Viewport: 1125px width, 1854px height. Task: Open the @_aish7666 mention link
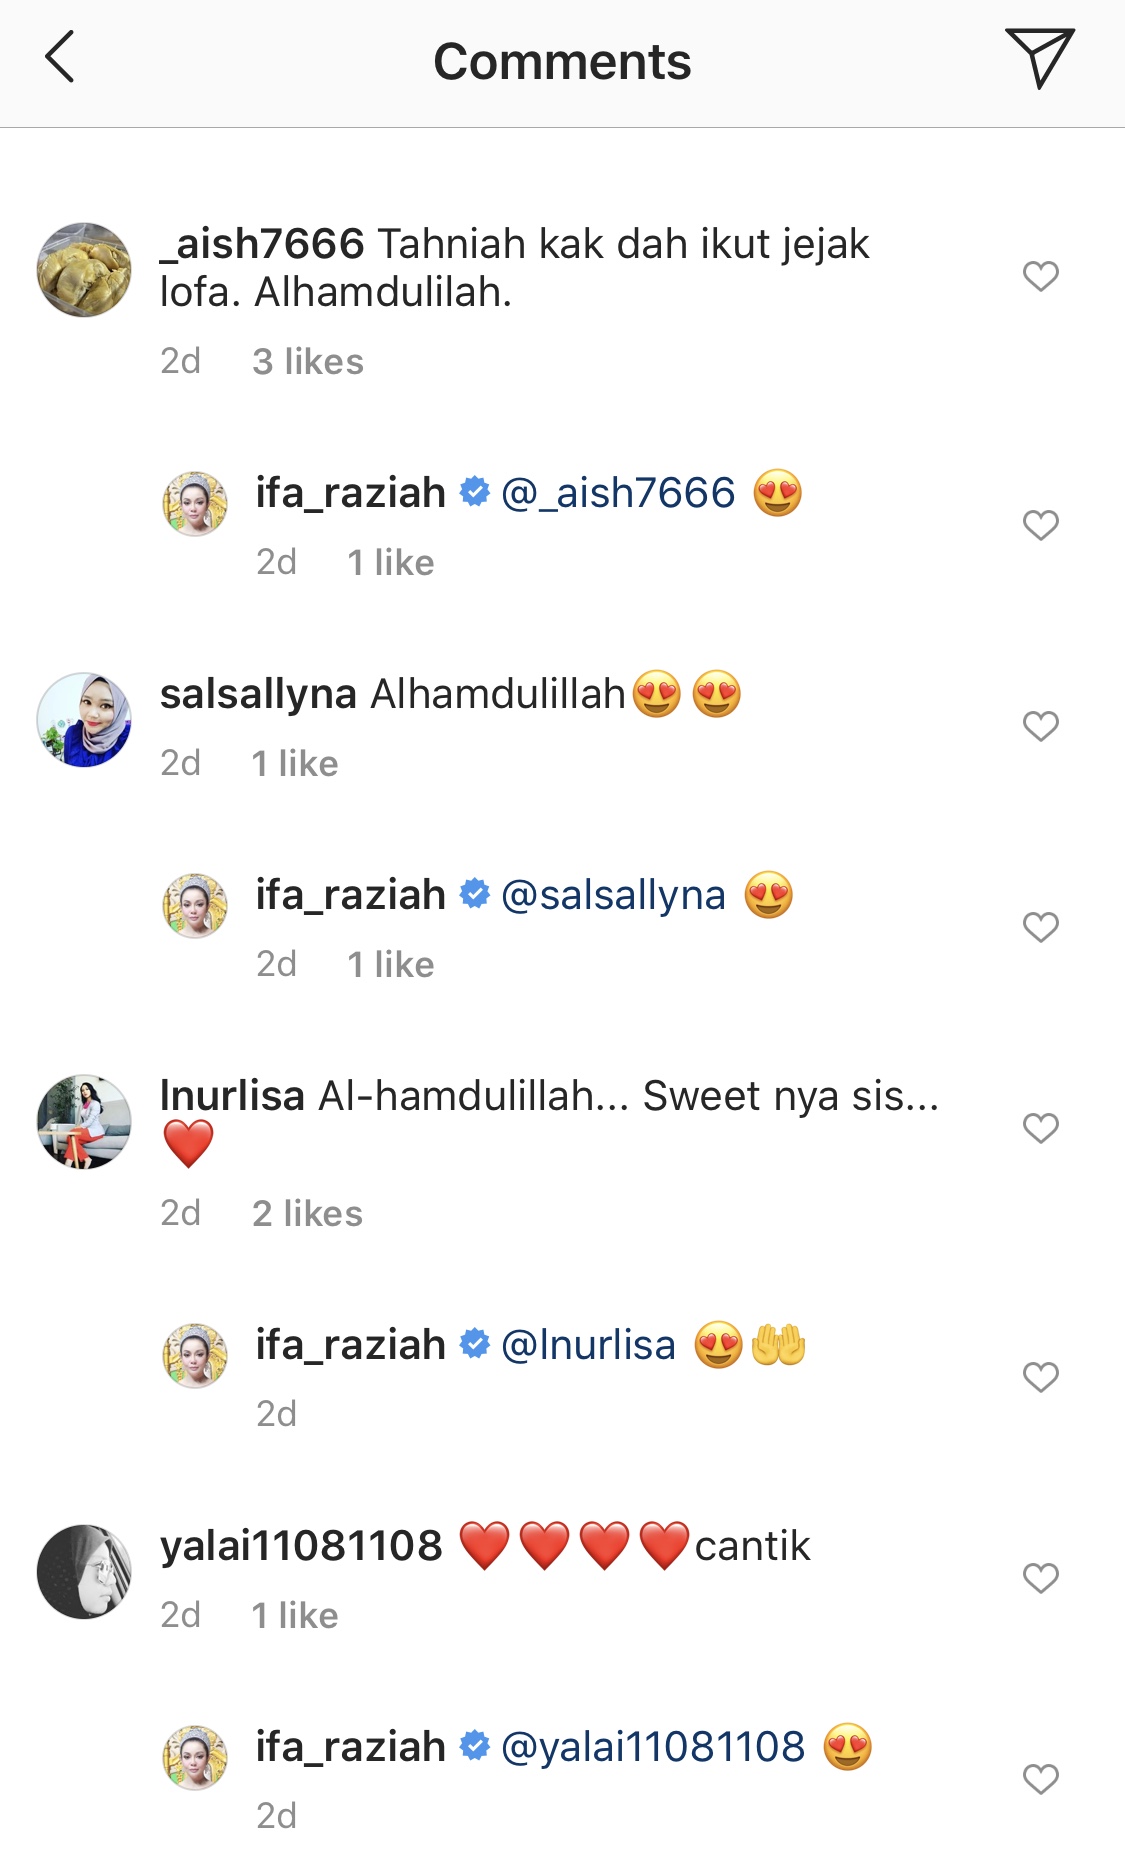618,493
